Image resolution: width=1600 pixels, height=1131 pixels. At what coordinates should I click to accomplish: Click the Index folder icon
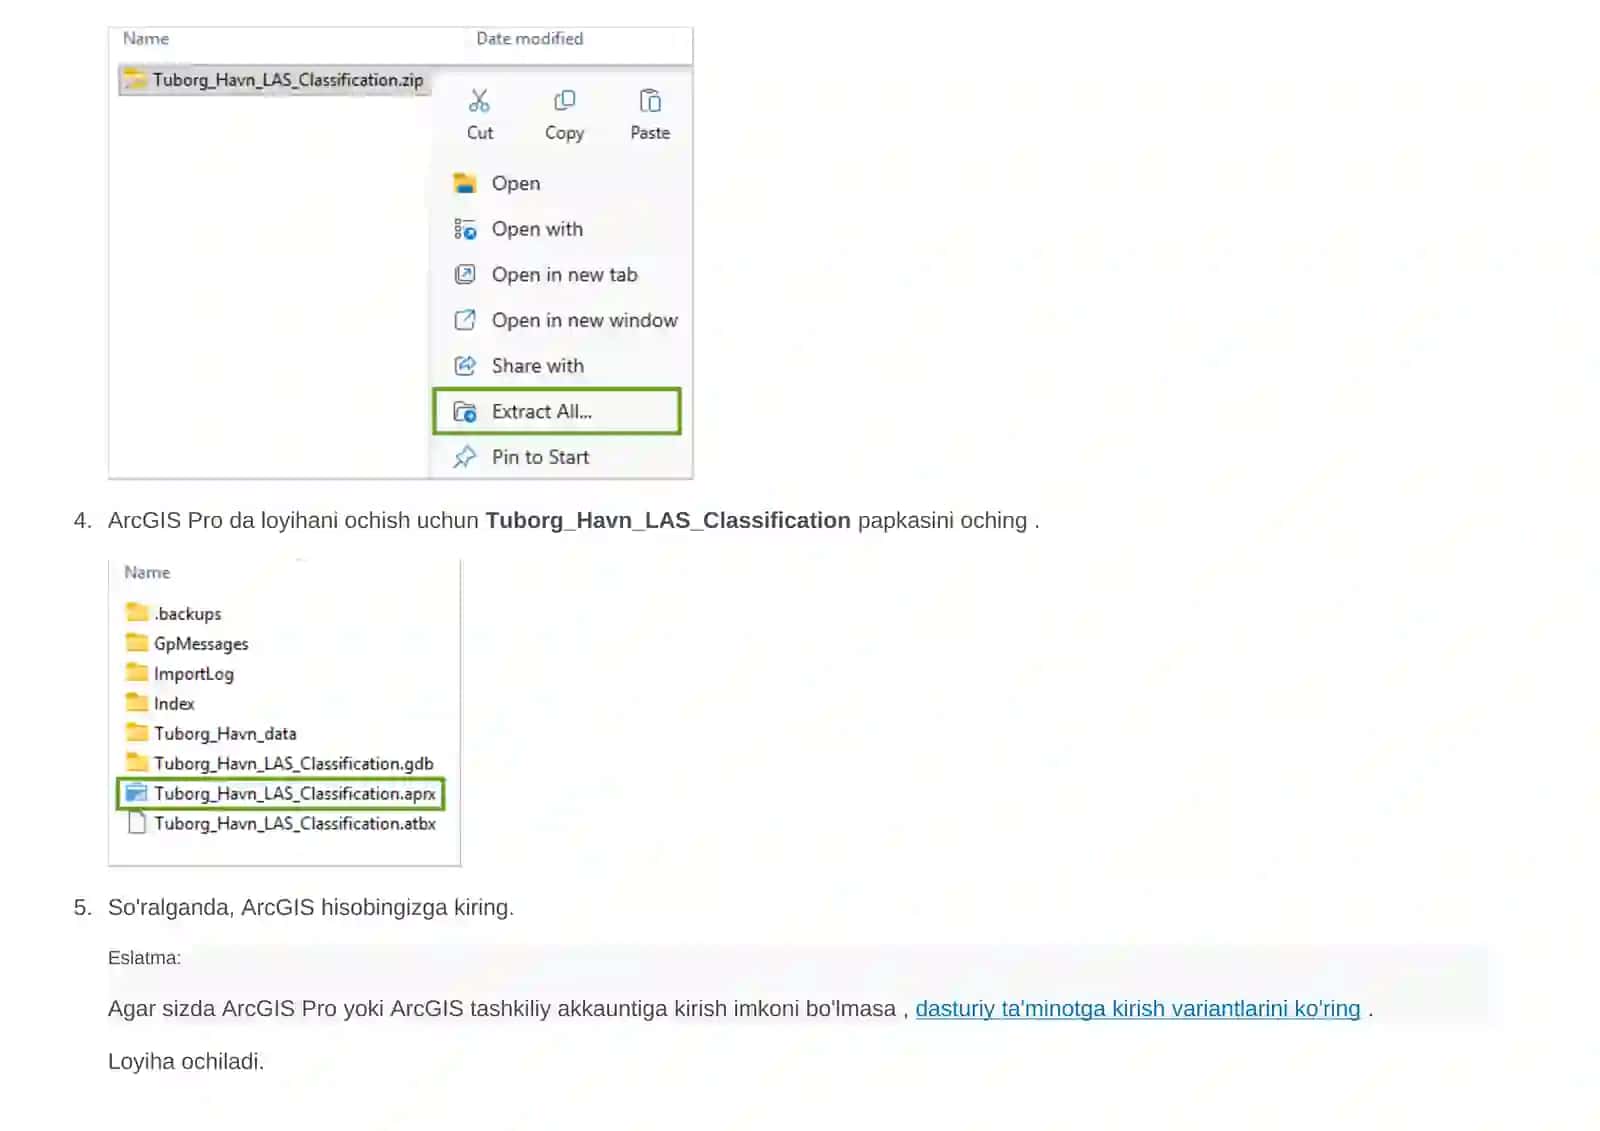[x=137, y=702]
